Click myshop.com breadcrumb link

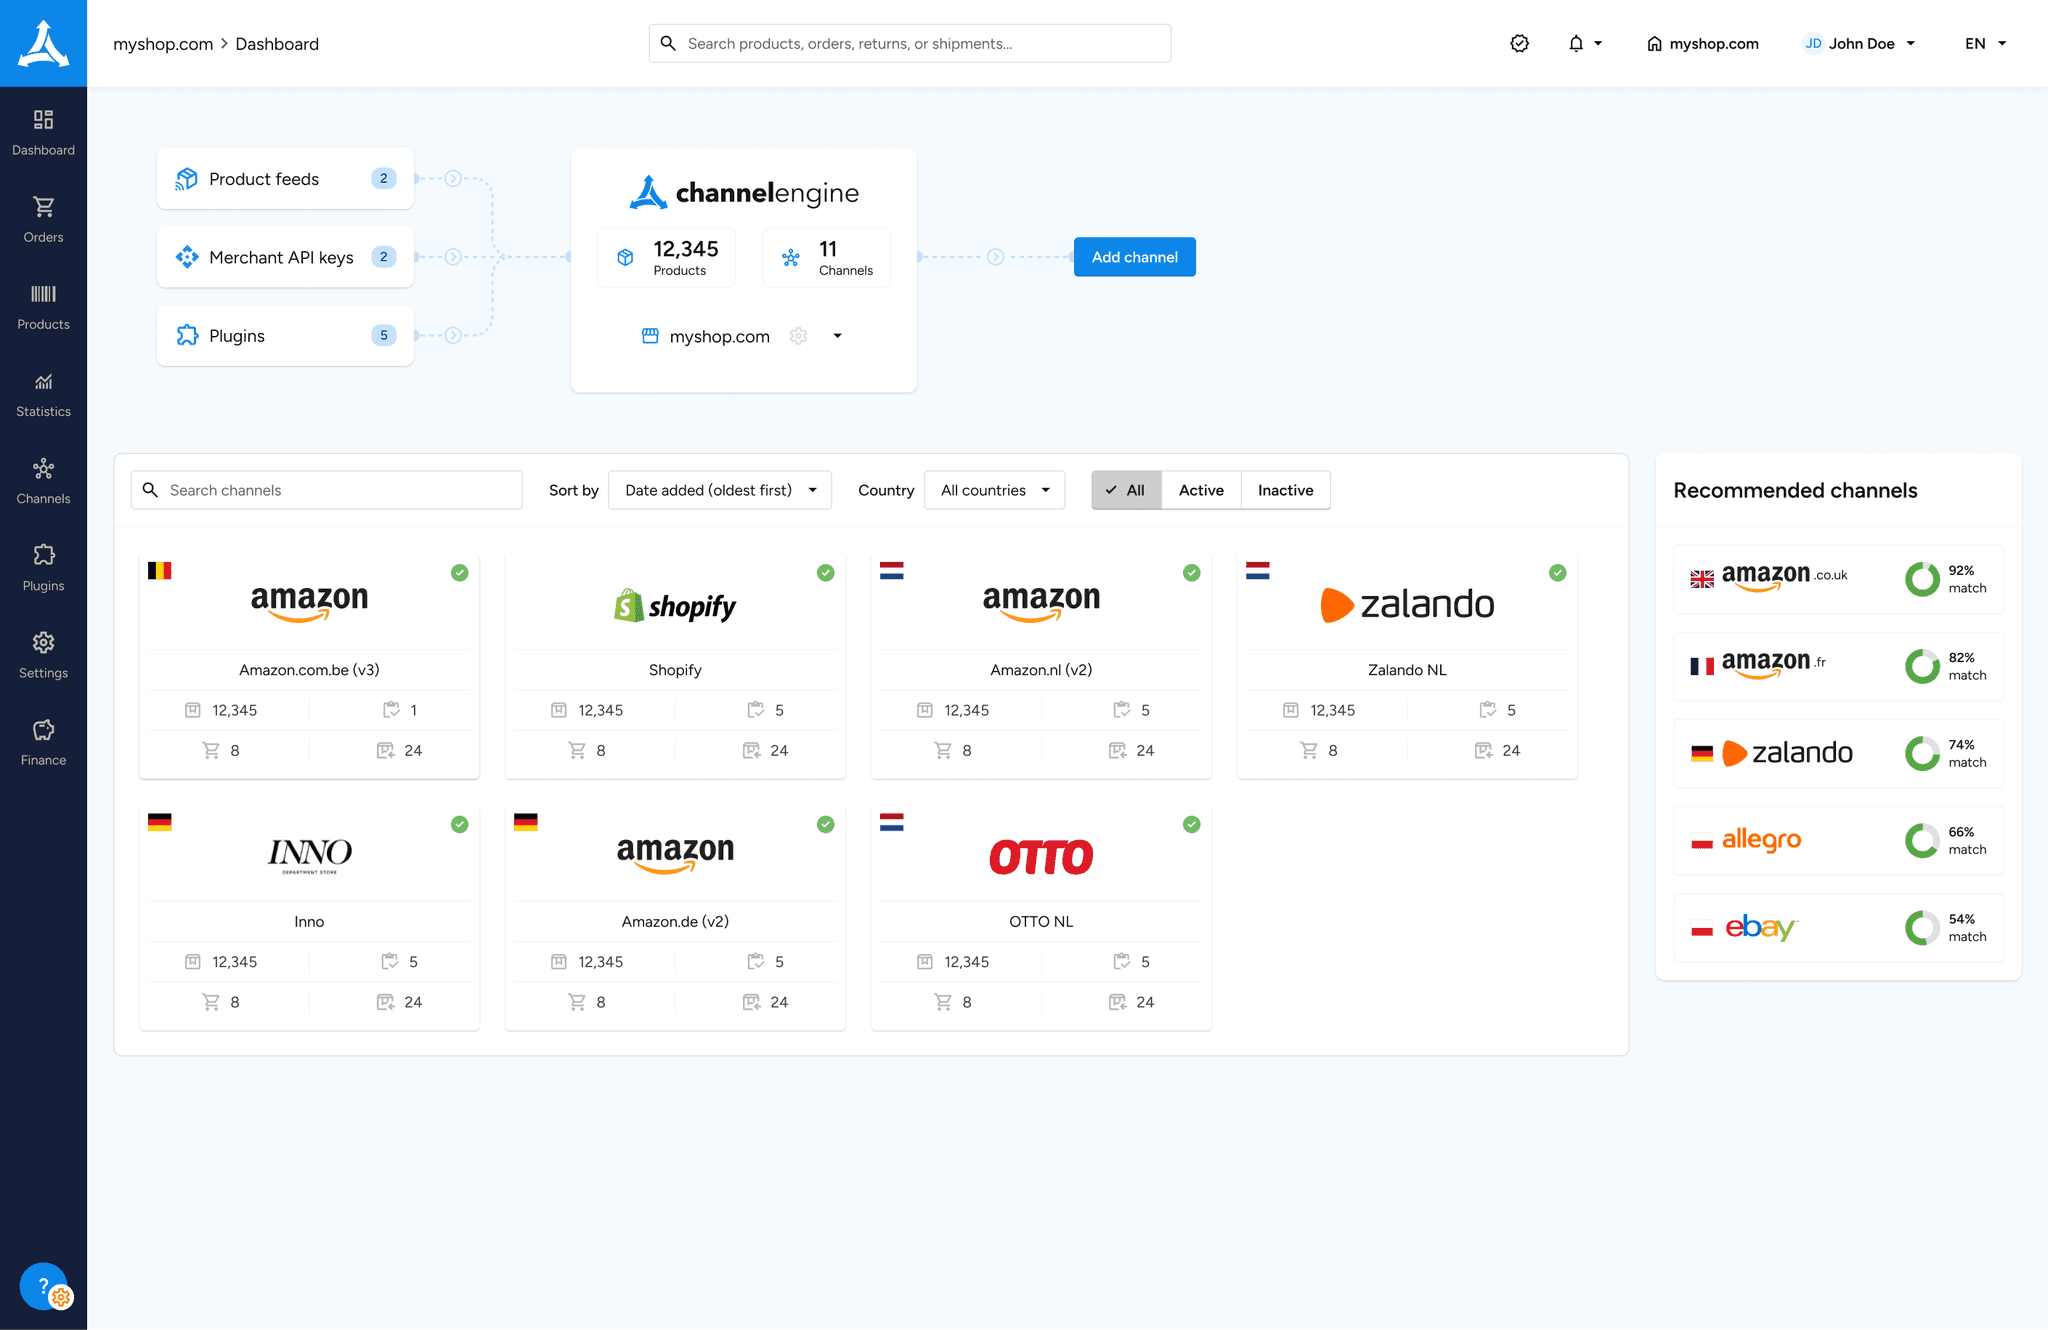pos(163,44)
